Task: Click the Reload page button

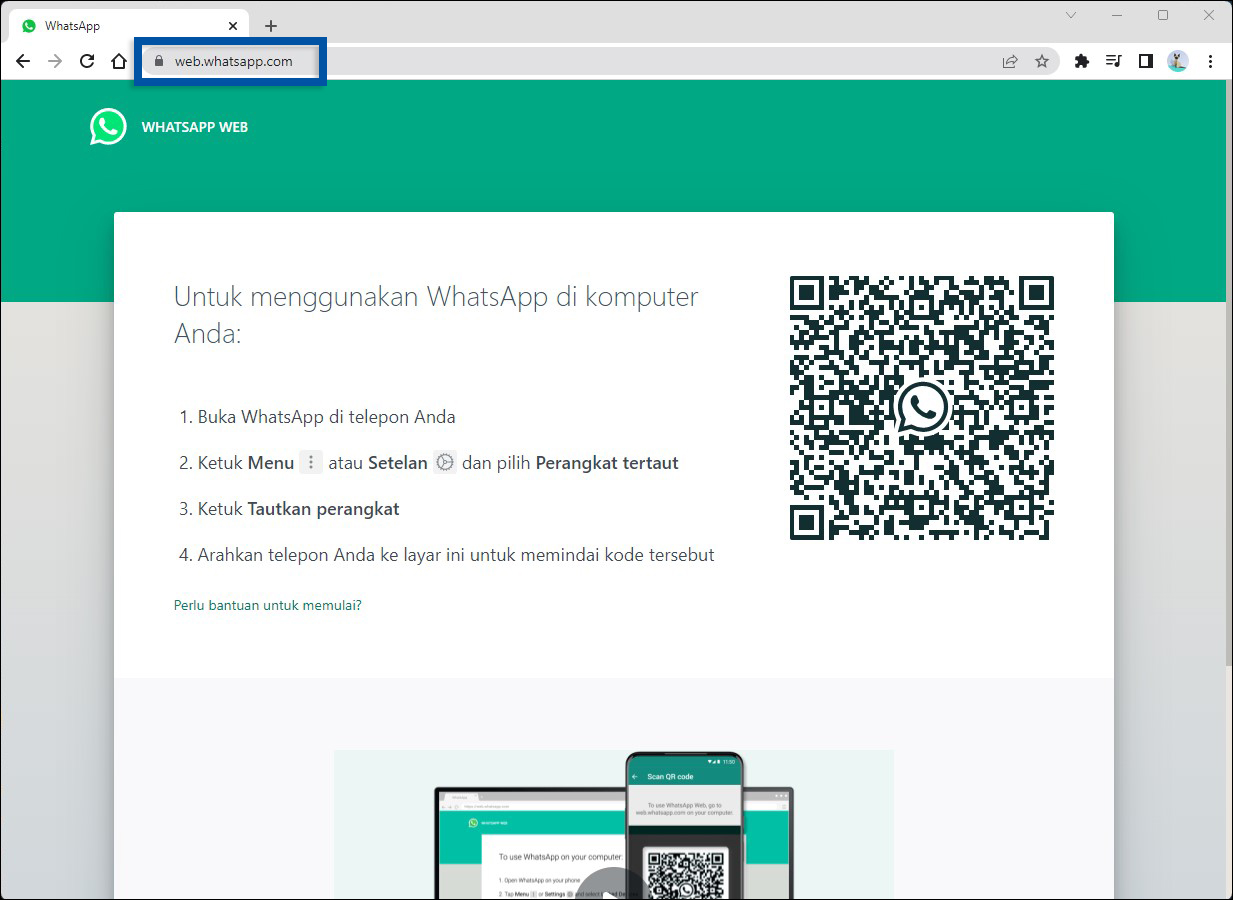Action: 87,61
